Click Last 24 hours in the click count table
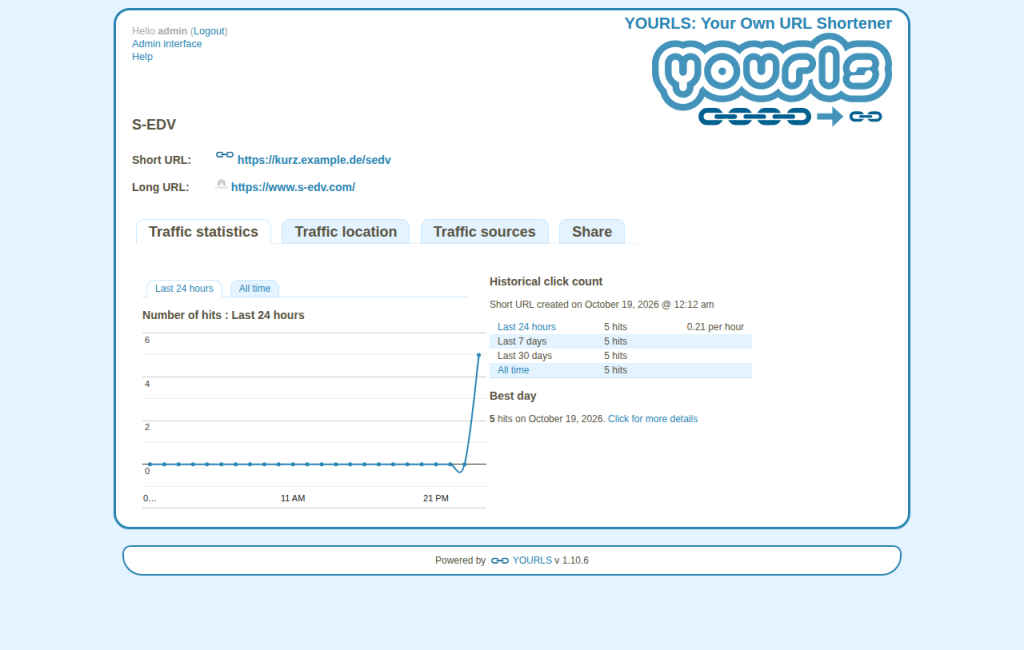The width and height of the screenshot is (1024, 650). (x=526, y=327)
